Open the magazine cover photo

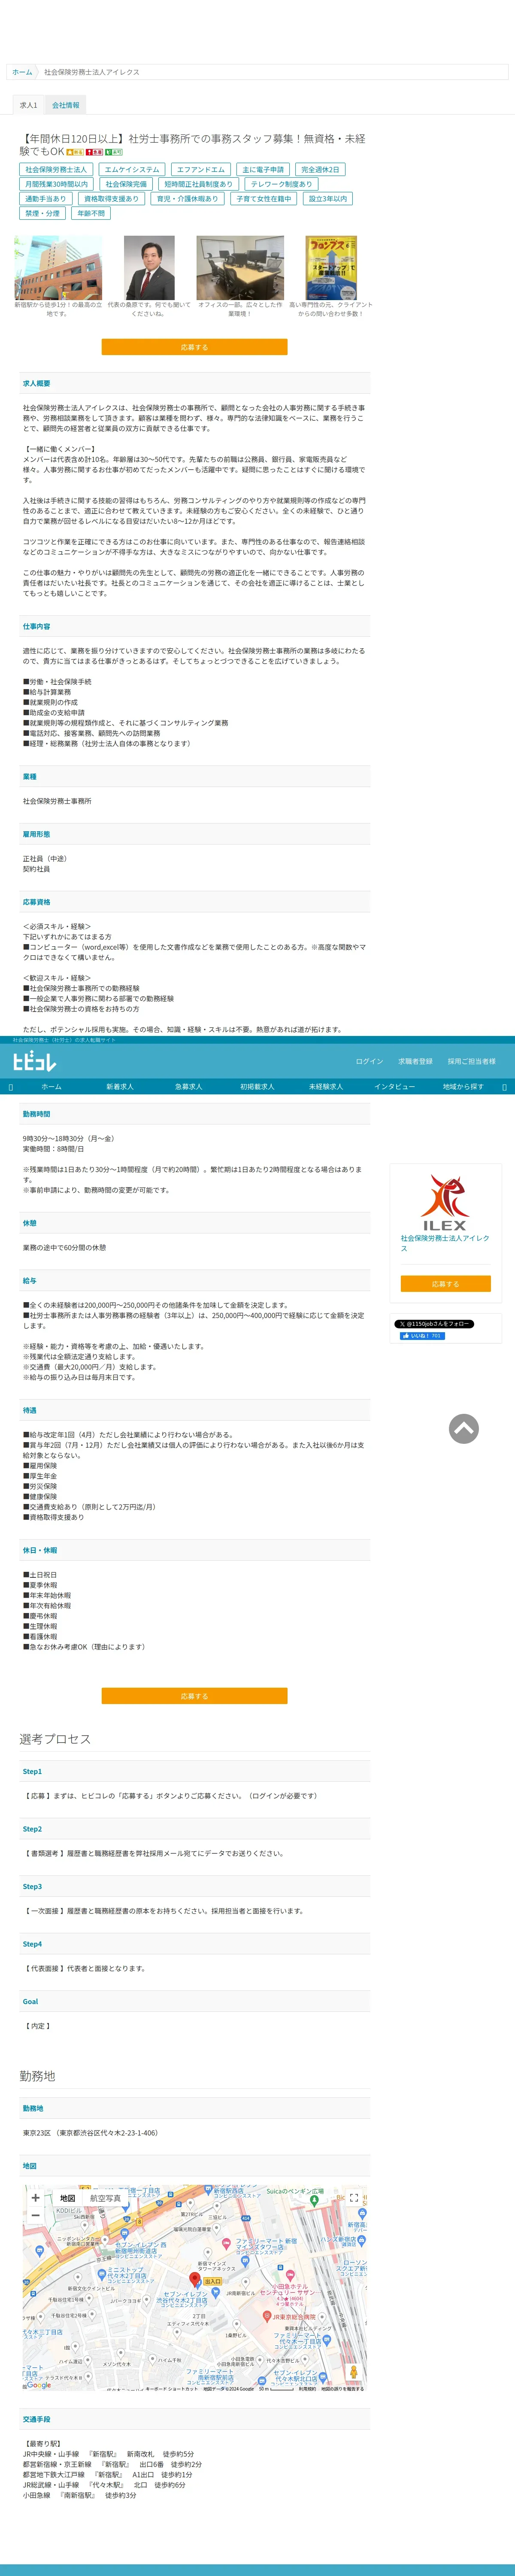(331, 268)
